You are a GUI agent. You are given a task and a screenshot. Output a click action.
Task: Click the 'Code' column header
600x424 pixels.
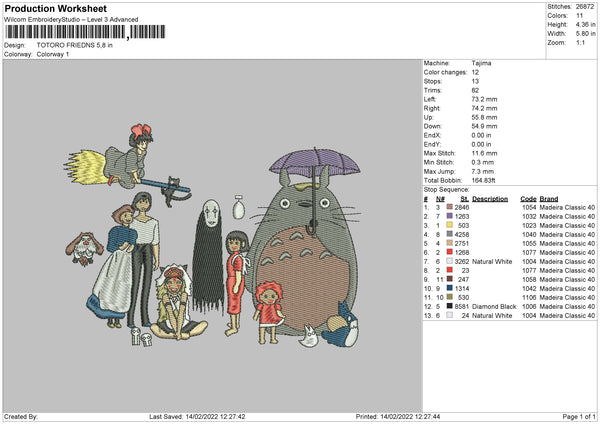[x=528, y=199]
